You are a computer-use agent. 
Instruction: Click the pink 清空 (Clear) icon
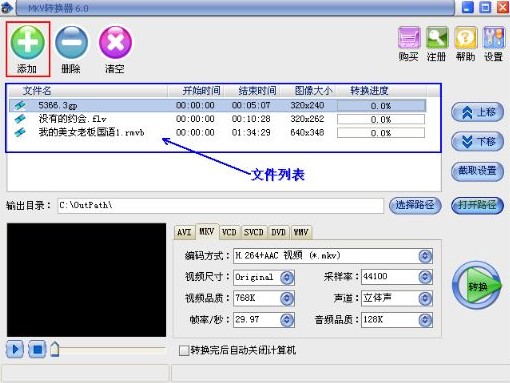(x=115, y=43)
